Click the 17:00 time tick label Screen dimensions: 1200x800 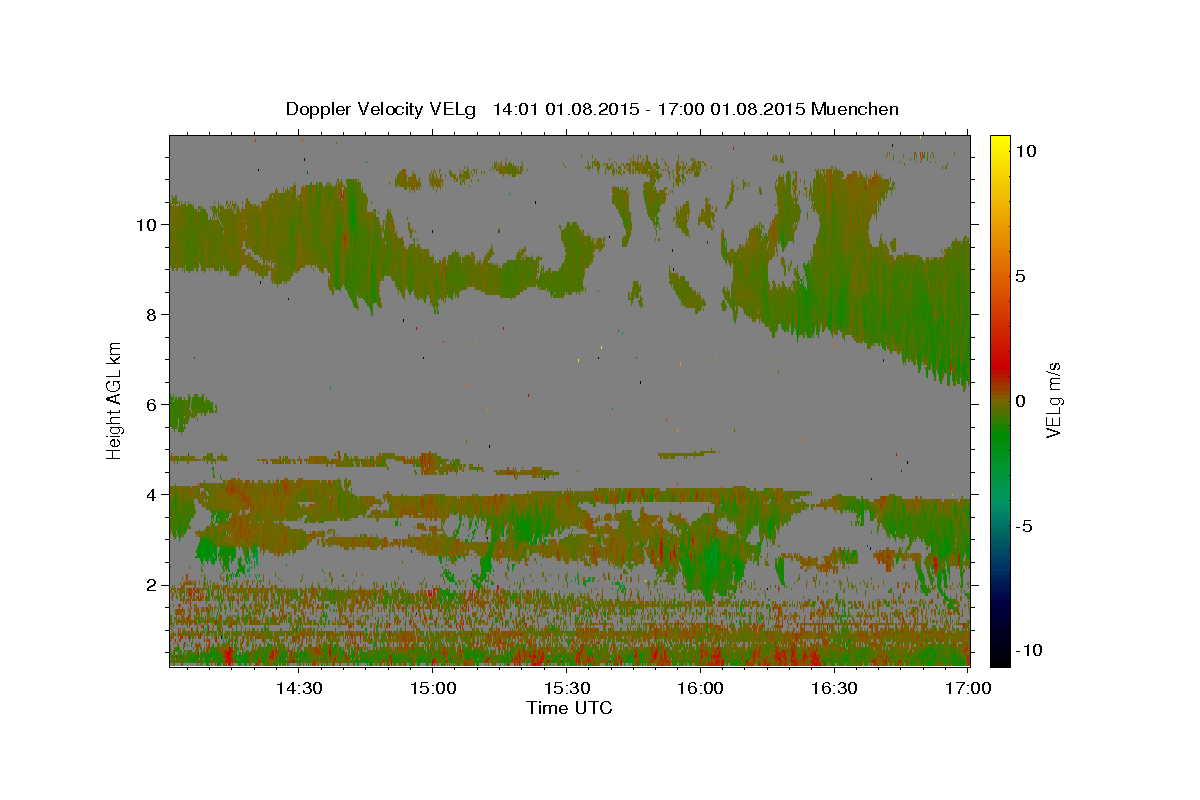968,688
